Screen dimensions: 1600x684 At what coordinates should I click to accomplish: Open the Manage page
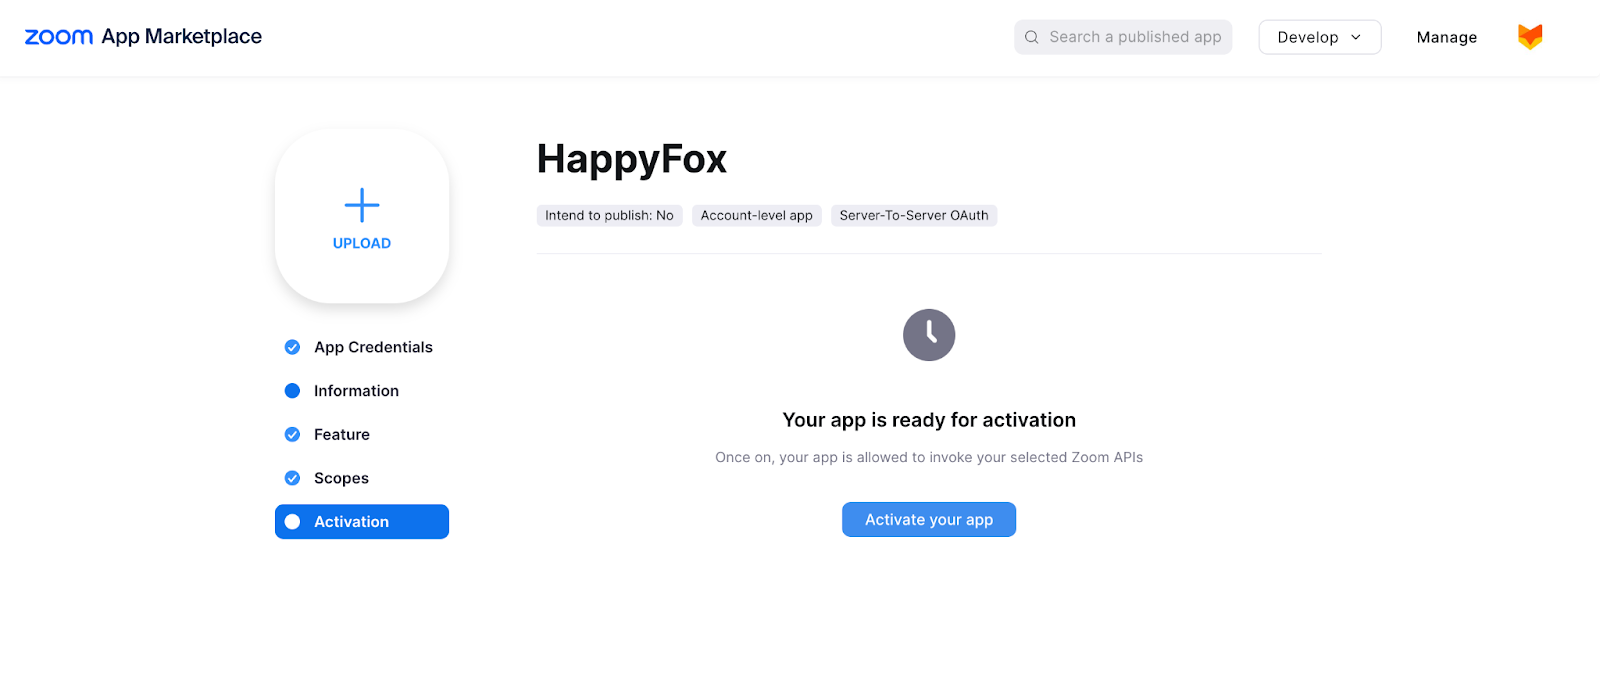1447,37
